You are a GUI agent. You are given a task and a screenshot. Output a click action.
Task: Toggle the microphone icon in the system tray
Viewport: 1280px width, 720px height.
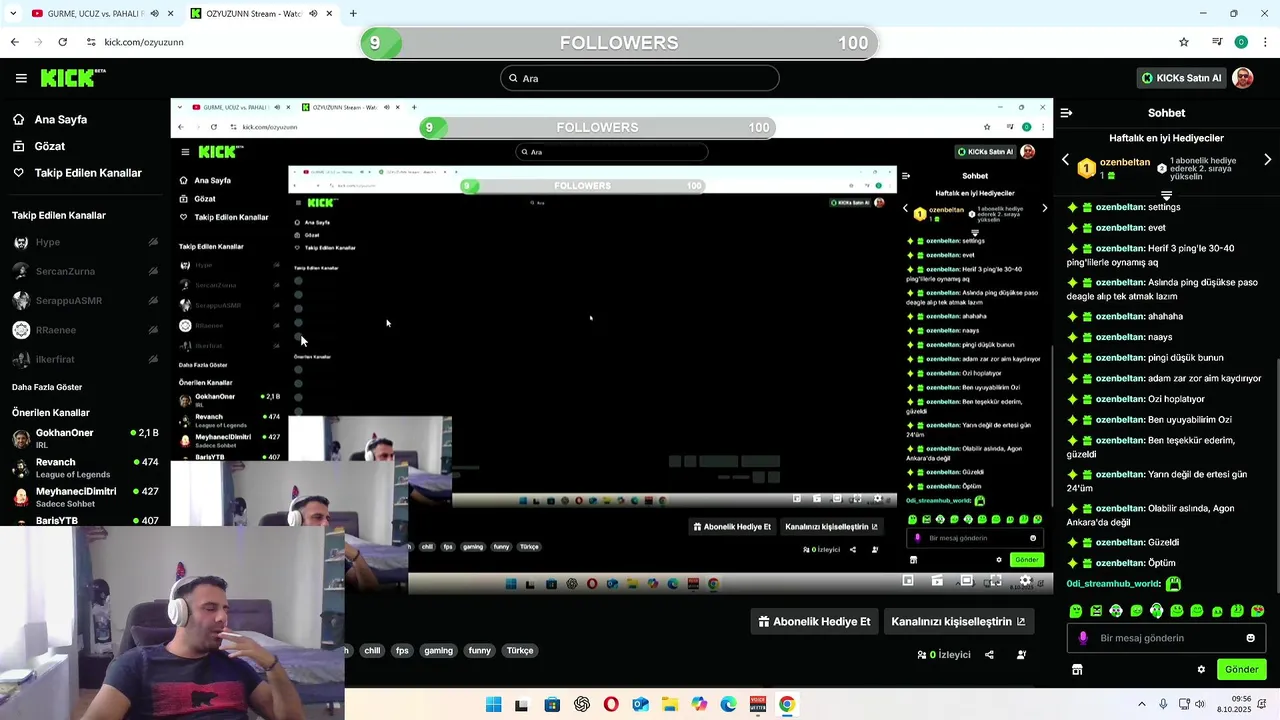pyautogui.click(x=1162, y=704)
